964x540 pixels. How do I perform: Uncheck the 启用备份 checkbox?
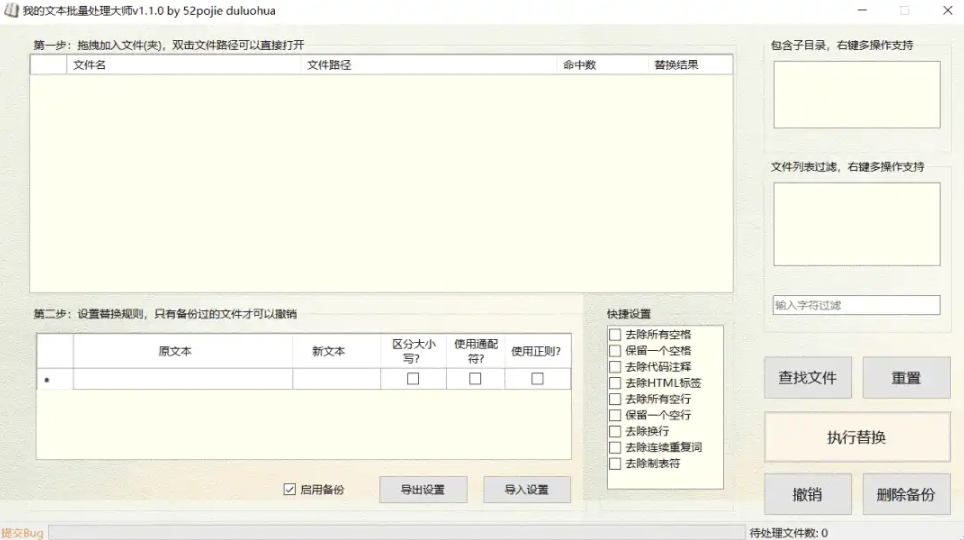pyautogui.click(x=290, y=489)
